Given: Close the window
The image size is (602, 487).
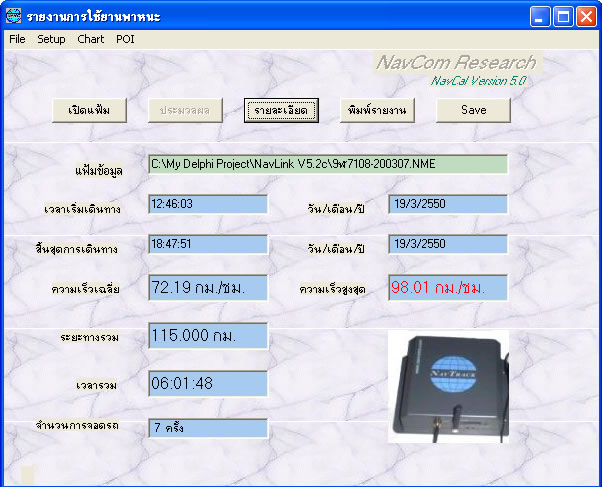Looking at the screenshot, I should [586, 17].
